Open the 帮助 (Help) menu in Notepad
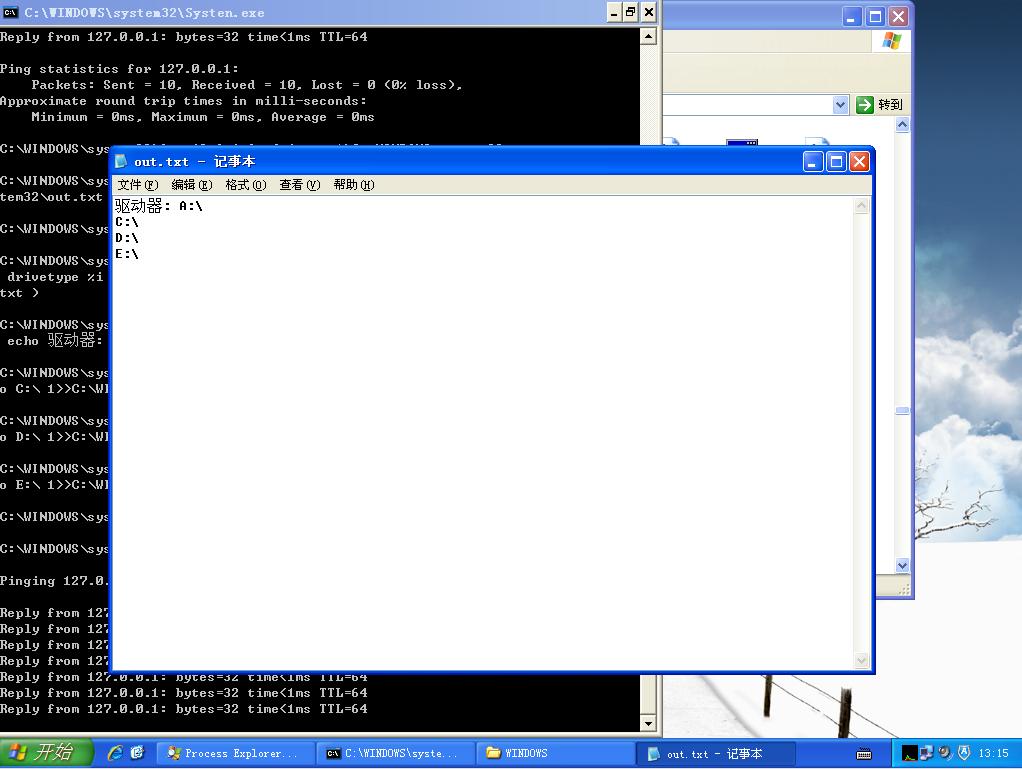 point(353,185)
